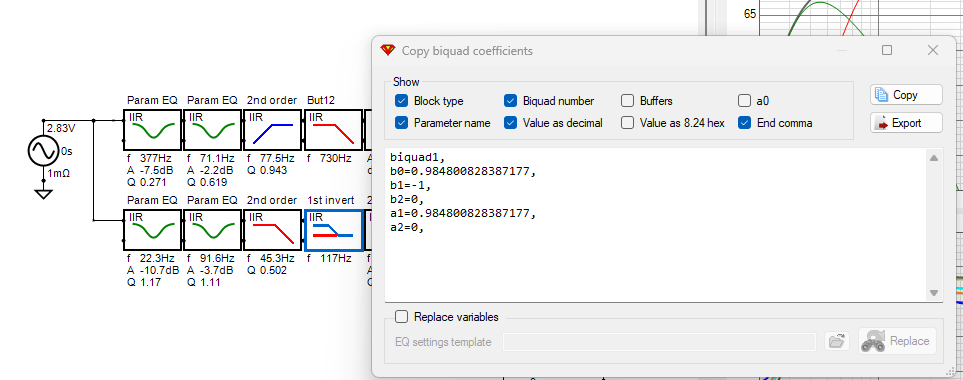Close the Copy biquad coefficients dialog
The image size is (963, 380).
(932, 50)
